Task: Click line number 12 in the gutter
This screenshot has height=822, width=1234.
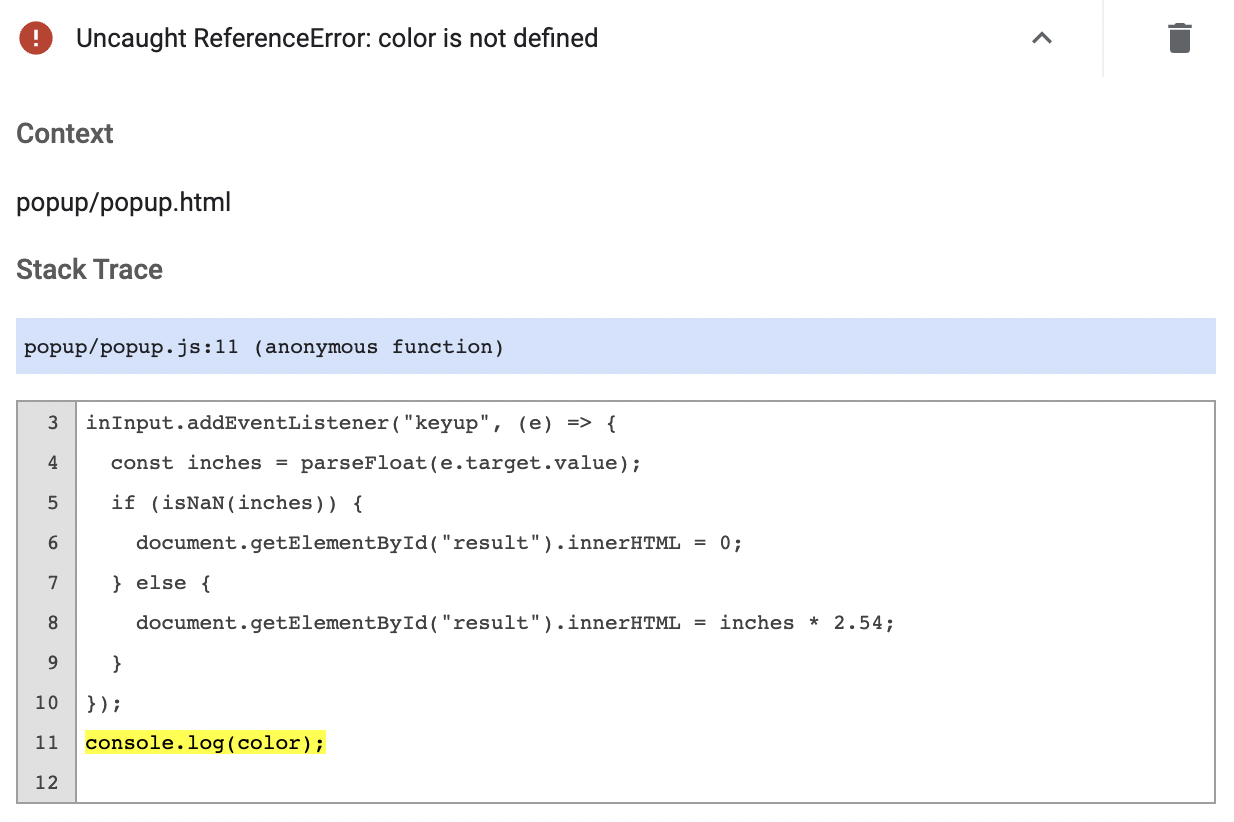Action: click(47, 783)
